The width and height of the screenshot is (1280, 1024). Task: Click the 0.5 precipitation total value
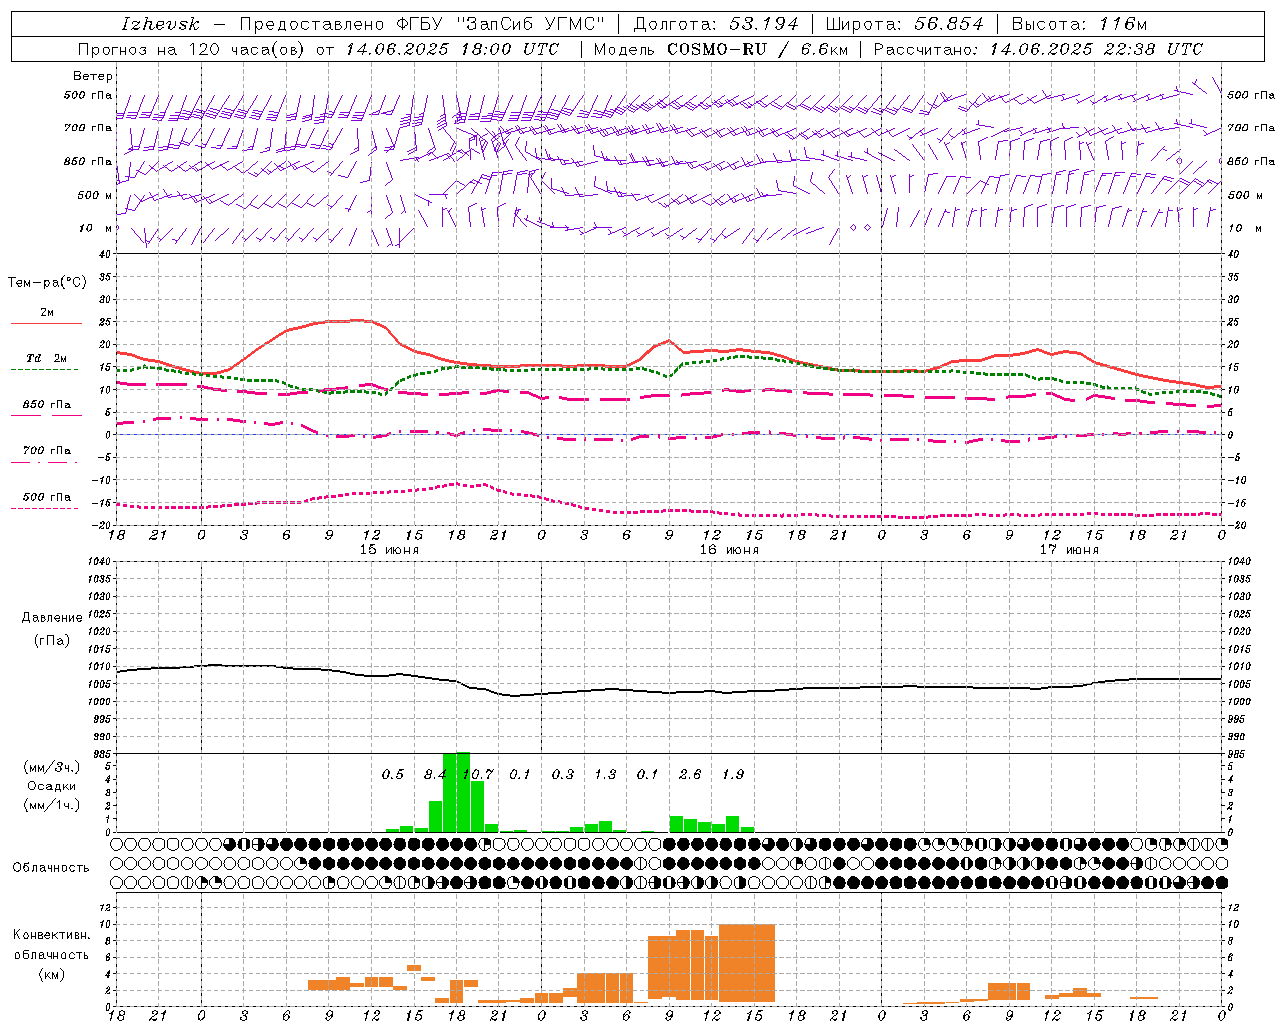pos(393,774)
